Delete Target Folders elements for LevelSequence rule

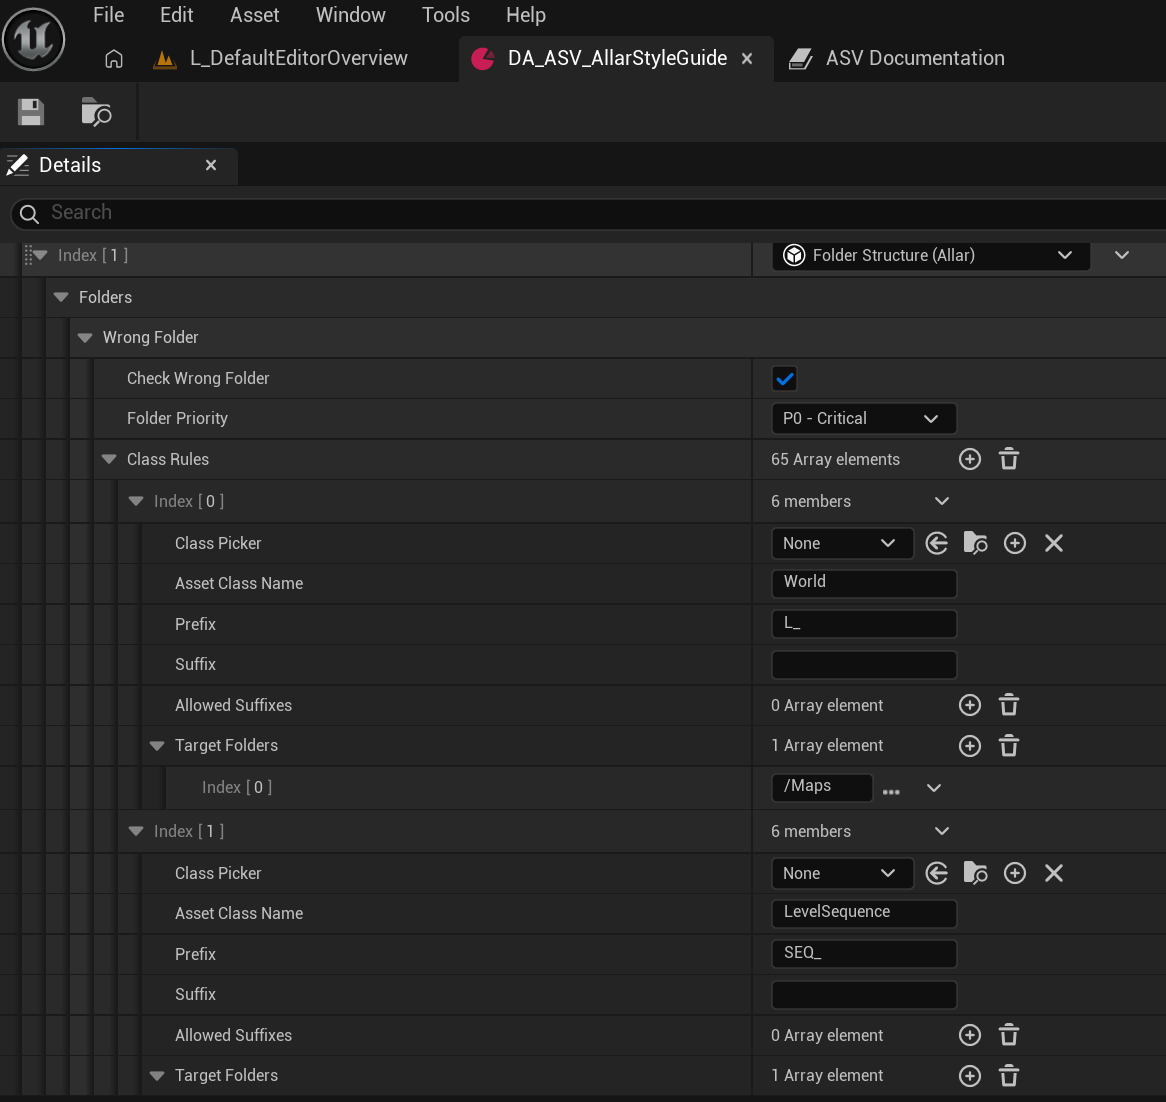click(1008, 1076)
